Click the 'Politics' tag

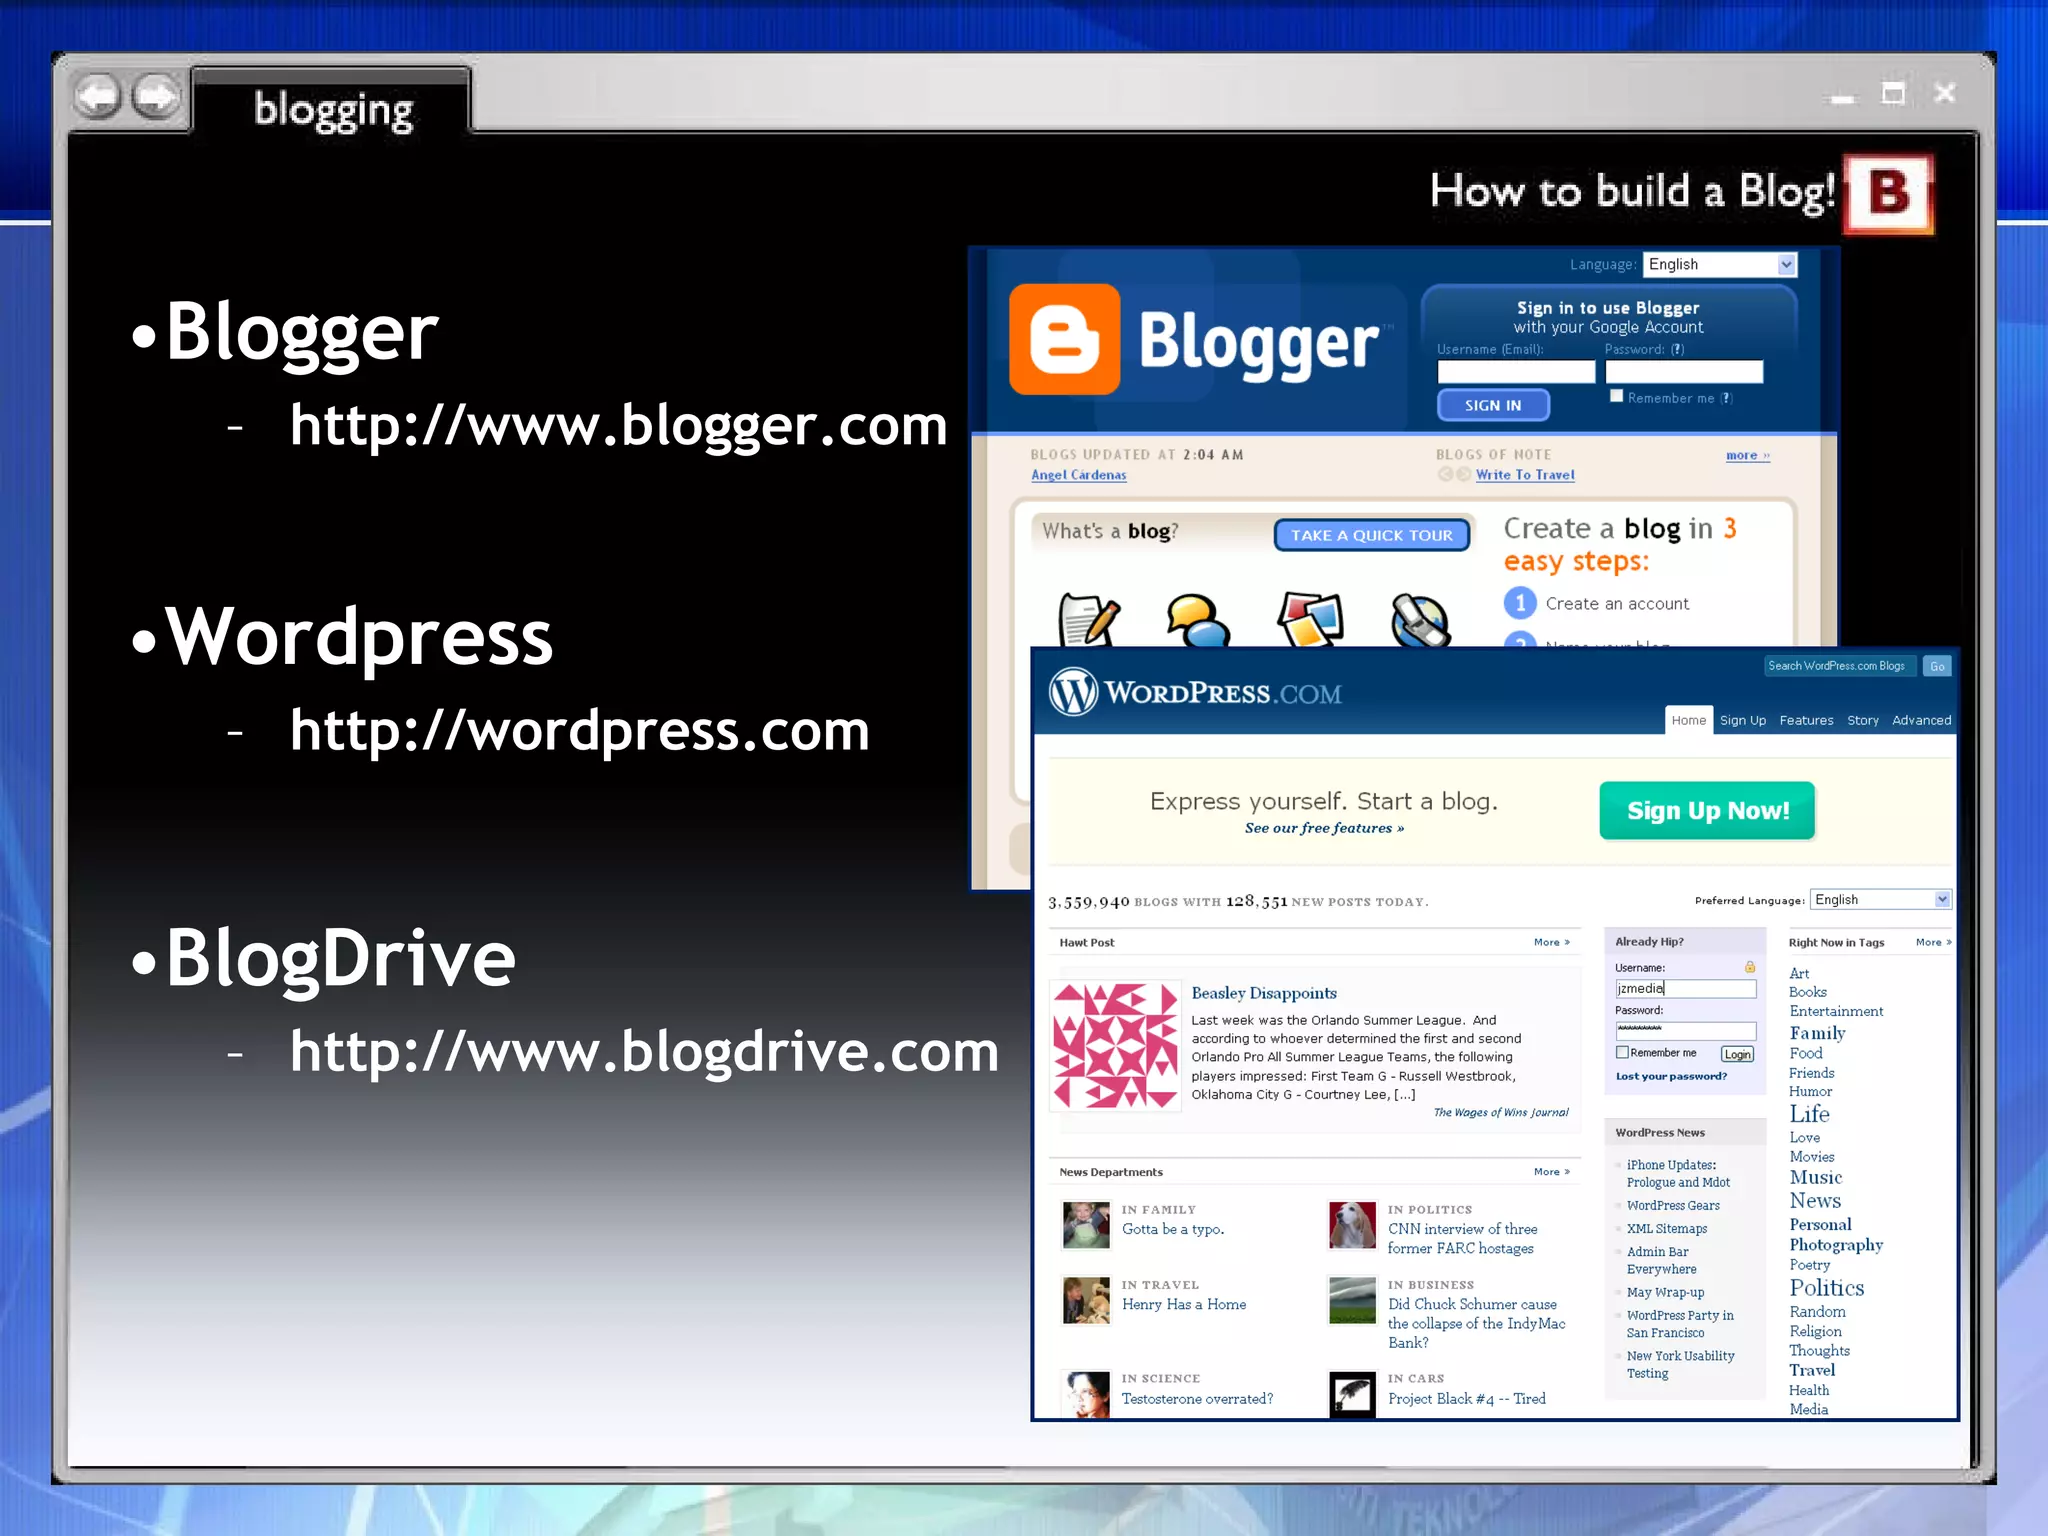(1826, 1288)
